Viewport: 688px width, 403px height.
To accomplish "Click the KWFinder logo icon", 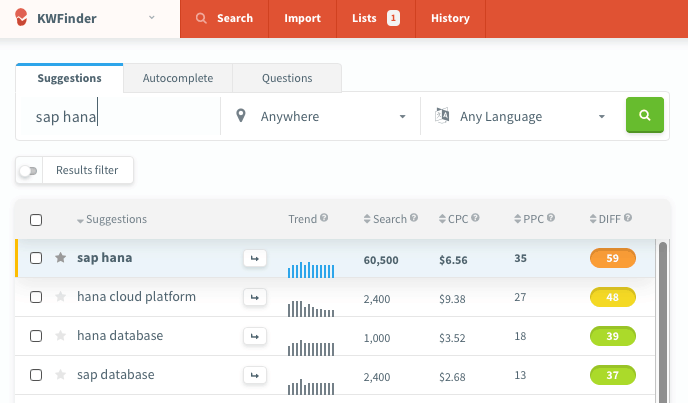I will point(21,18).
